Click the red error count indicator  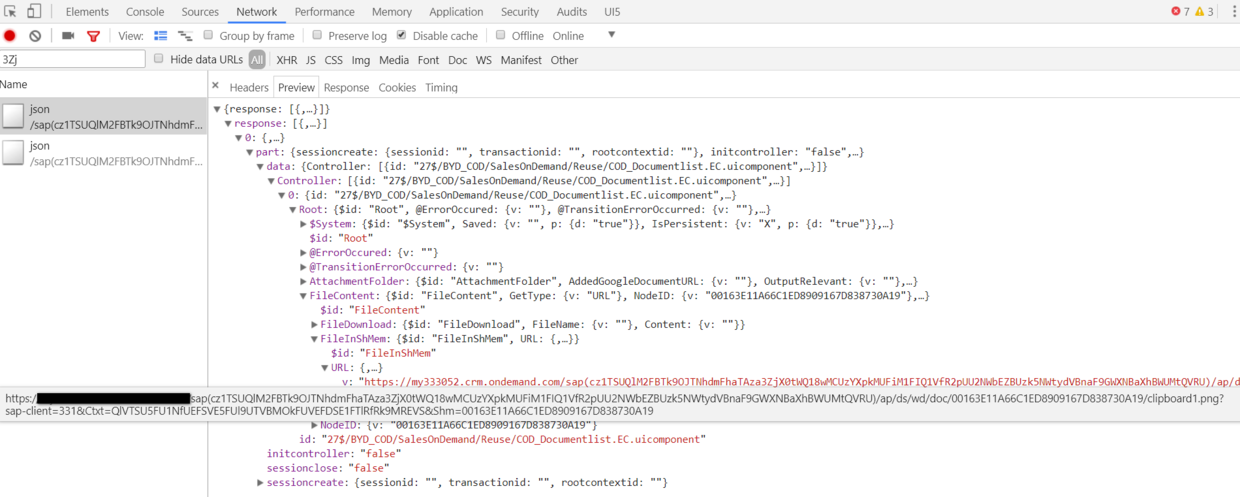(x=1180, y=12)
